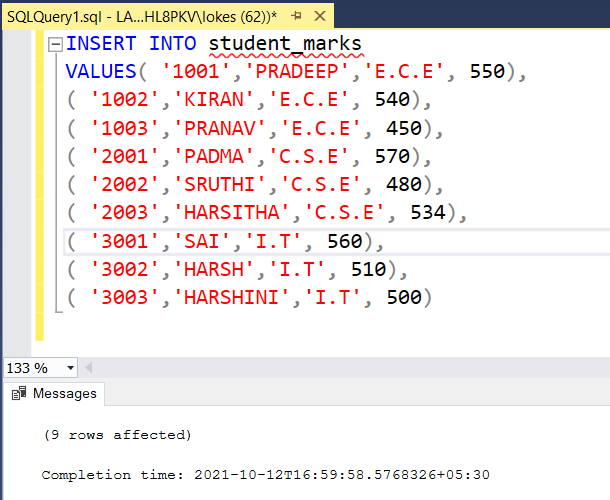Click the '1002' string value
Image resolution: width=610 pixels, height=500 pixels.
click(124, 100)
